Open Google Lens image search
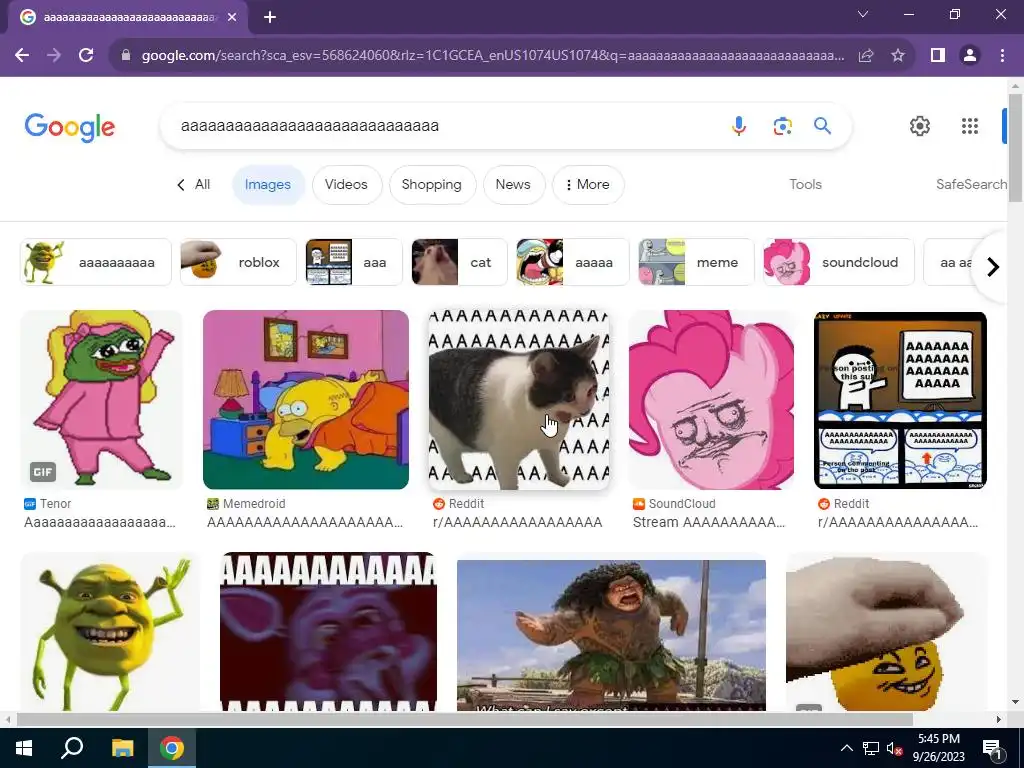Image resolution: width=1024 pixels, height=768 pixels. (782, 125)
